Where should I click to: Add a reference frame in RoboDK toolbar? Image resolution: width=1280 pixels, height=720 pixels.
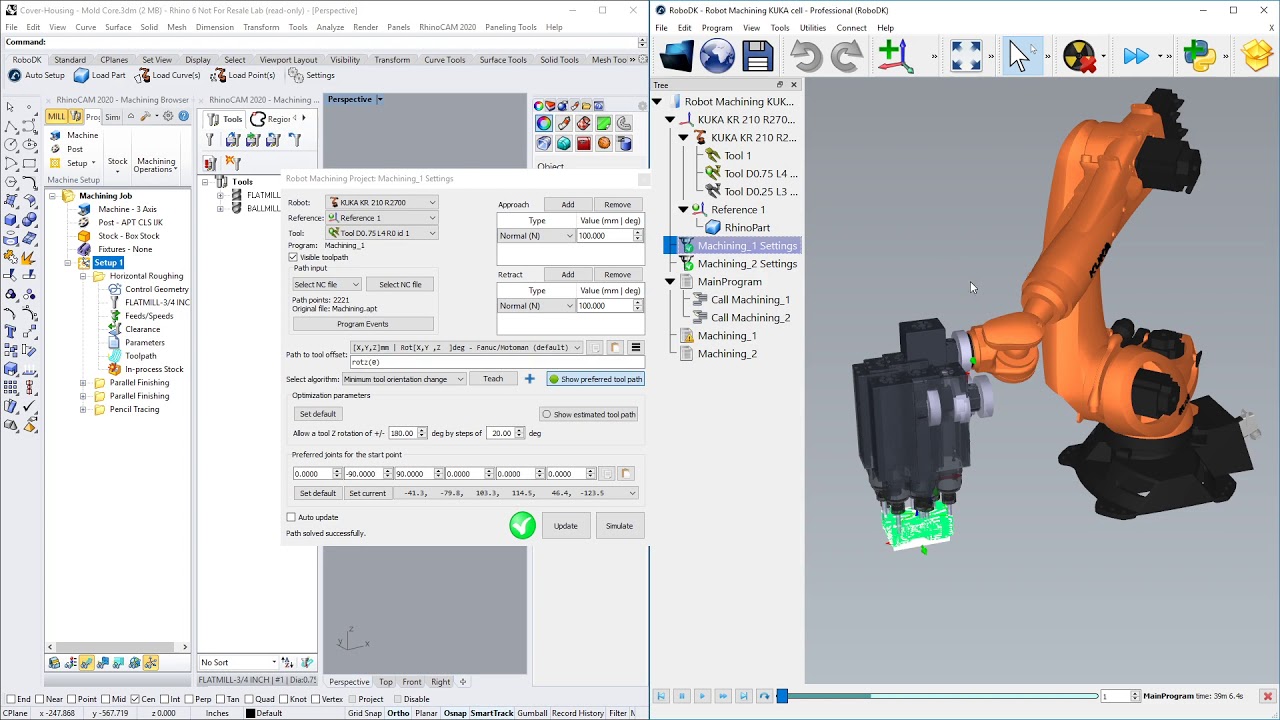[896, 56]
